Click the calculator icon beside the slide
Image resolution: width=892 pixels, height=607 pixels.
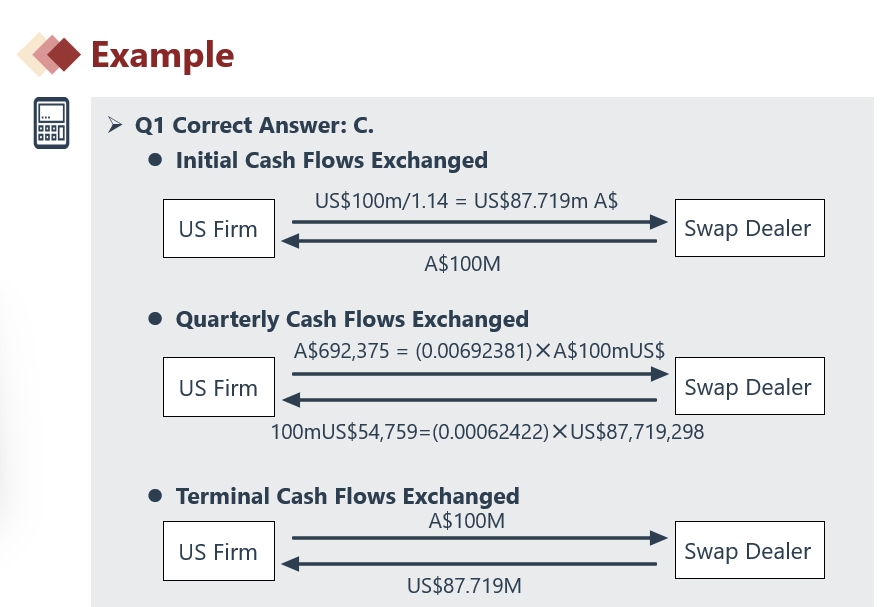pyautogui.click(x=51, y=123)
